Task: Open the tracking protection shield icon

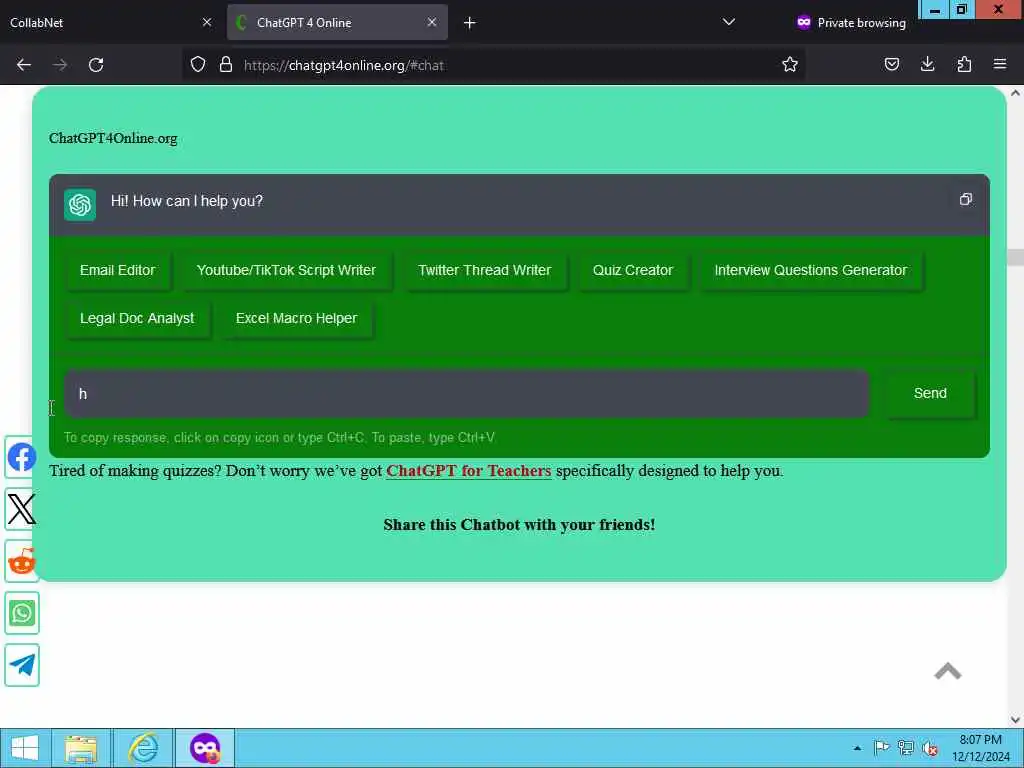Action: [x=198, y=65]
